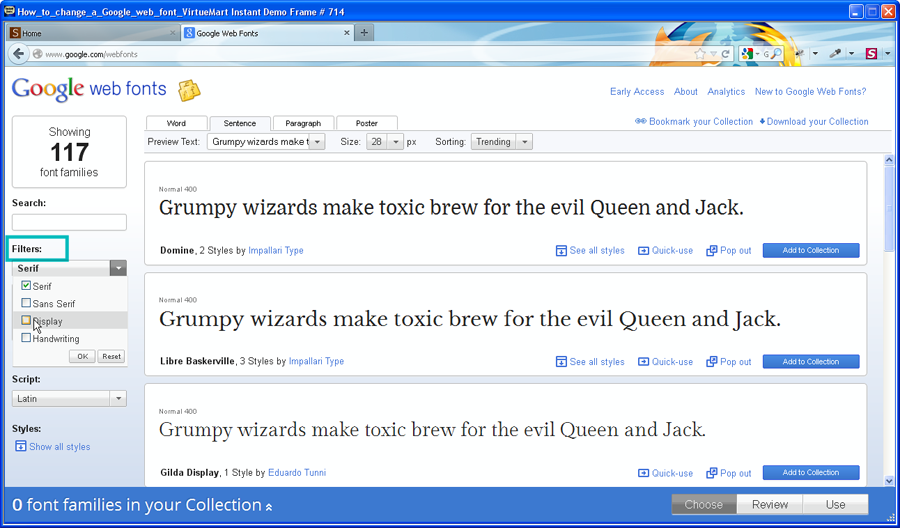The height and width of the screenshot is (528, 900).
Task: Add Domine font to Collection
Action: click(x=810, y=251)
